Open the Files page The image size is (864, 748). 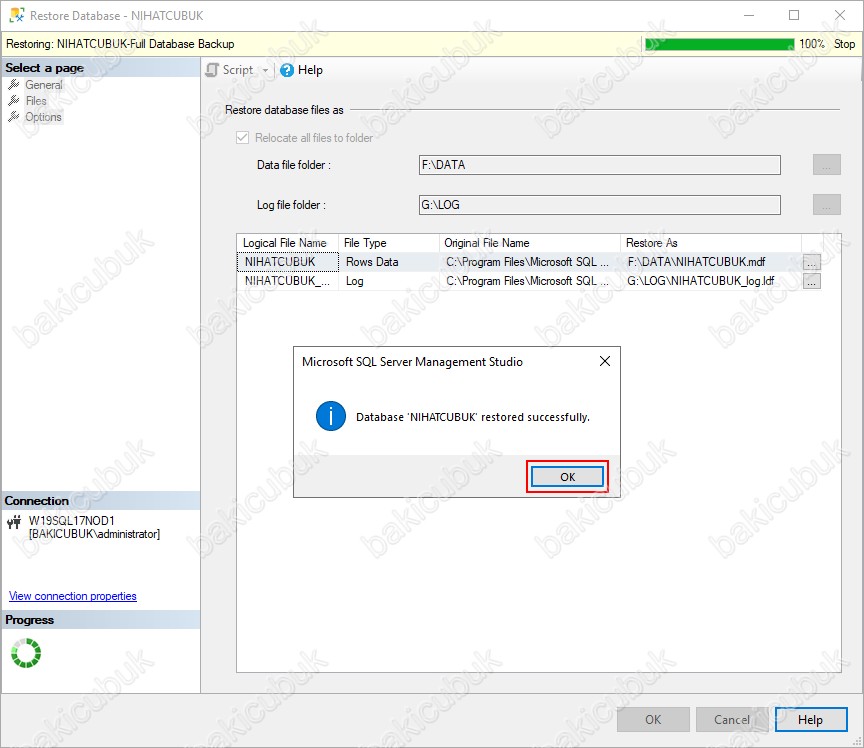[x=36, y=101]
